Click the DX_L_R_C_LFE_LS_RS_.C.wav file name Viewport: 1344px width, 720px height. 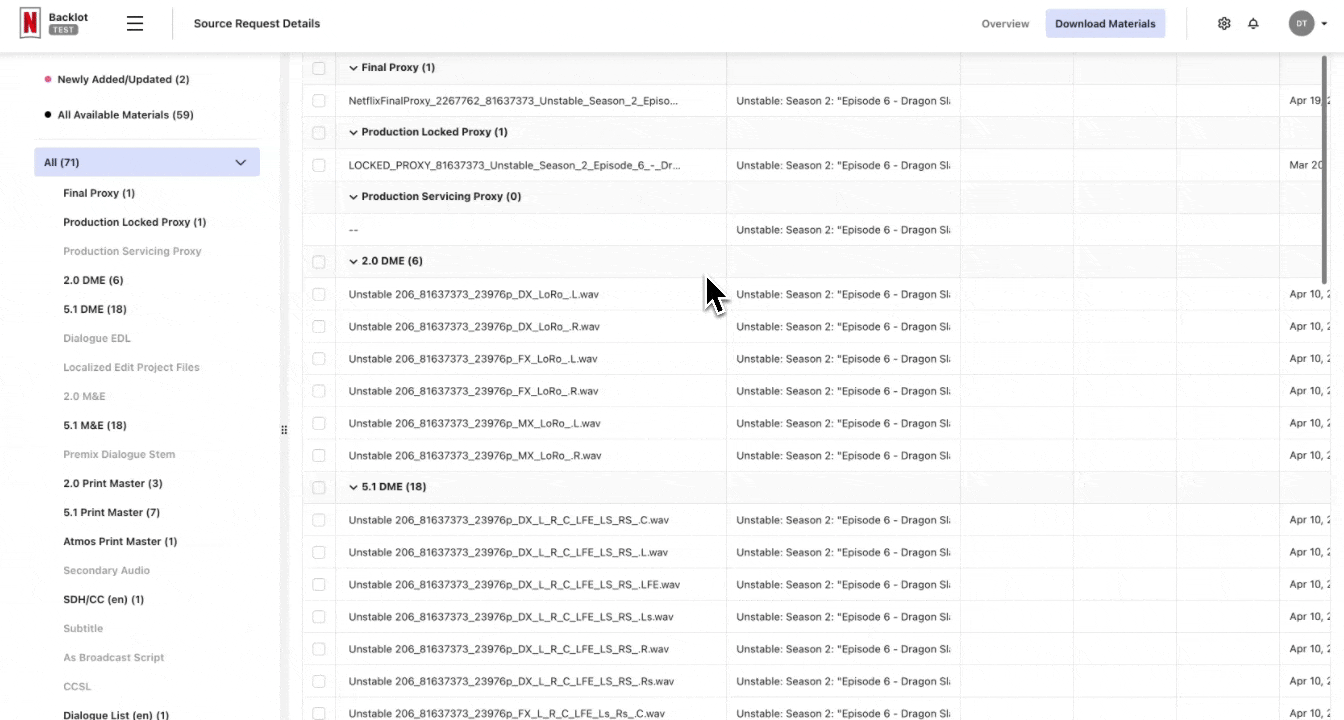[509, 520]
